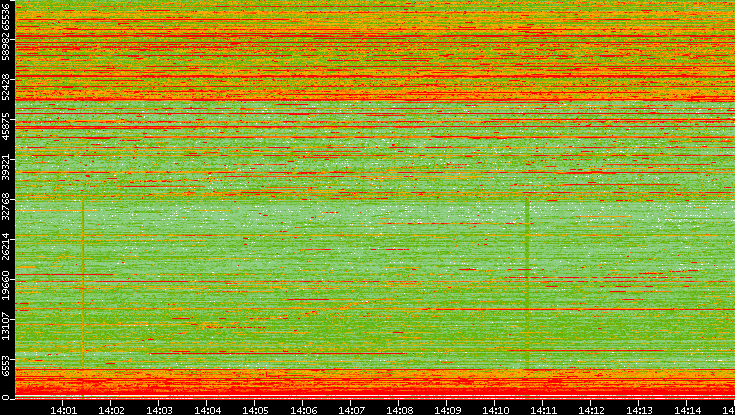Click the 65536 y-axis label
Image resolution: width=735 pixels, height=415 pixels.
tap(6, 16)
